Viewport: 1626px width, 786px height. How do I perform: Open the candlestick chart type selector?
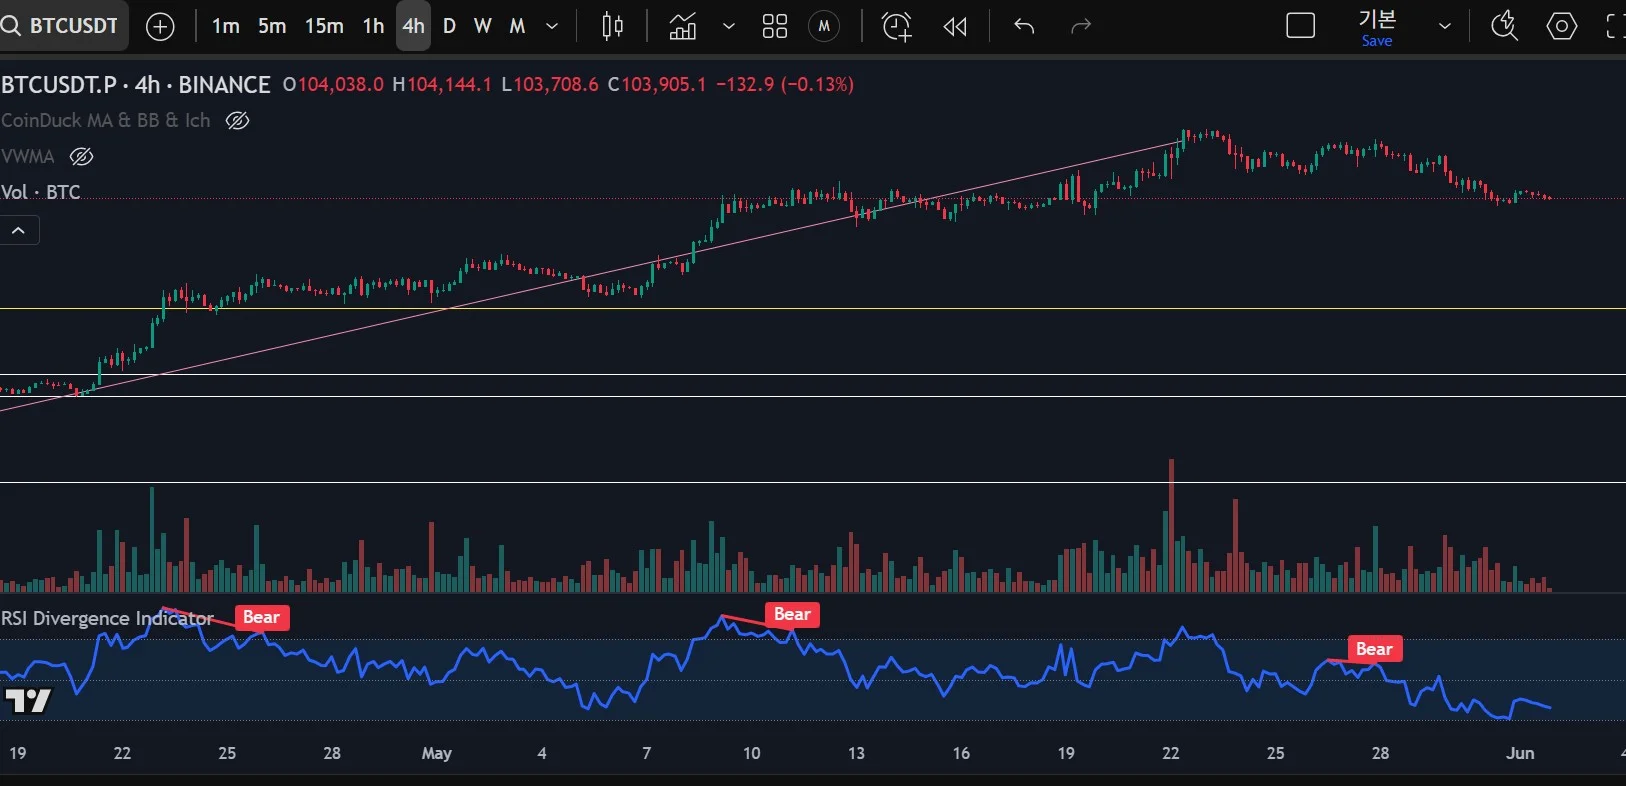tap(613, 27)
